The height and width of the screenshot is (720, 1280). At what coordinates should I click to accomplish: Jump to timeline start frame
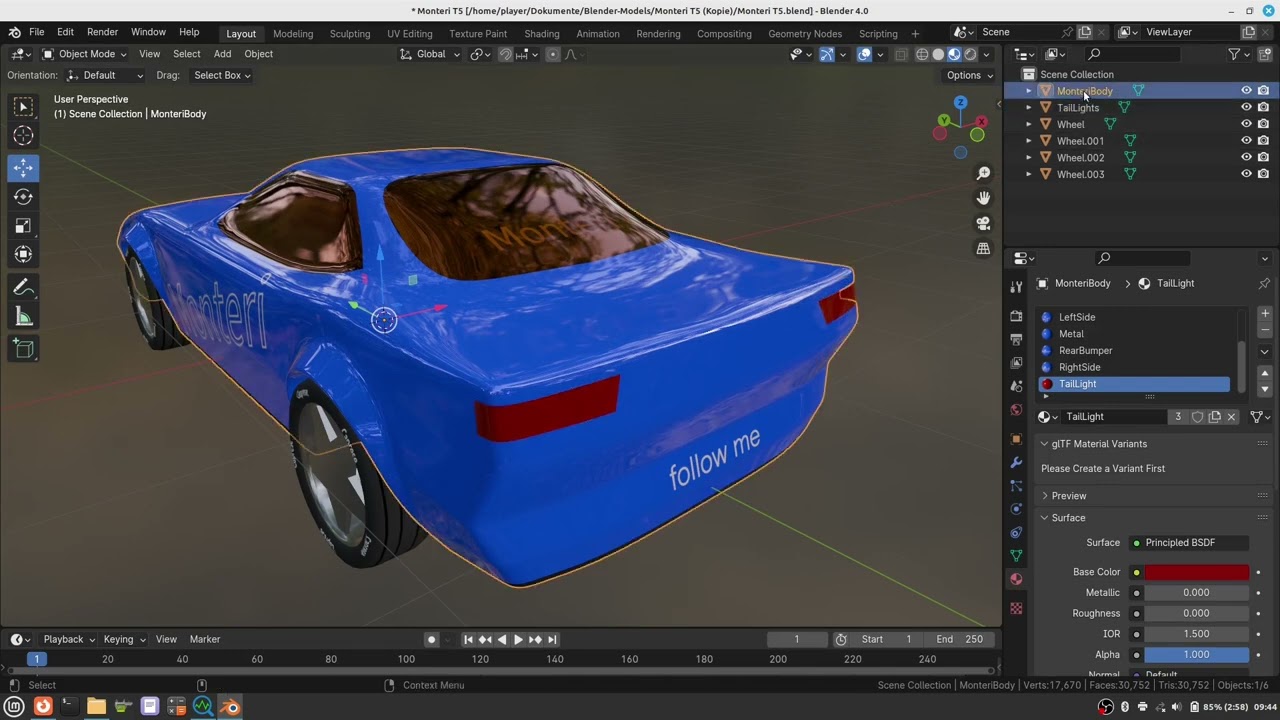pyautogui.click(x=468, y=639)
